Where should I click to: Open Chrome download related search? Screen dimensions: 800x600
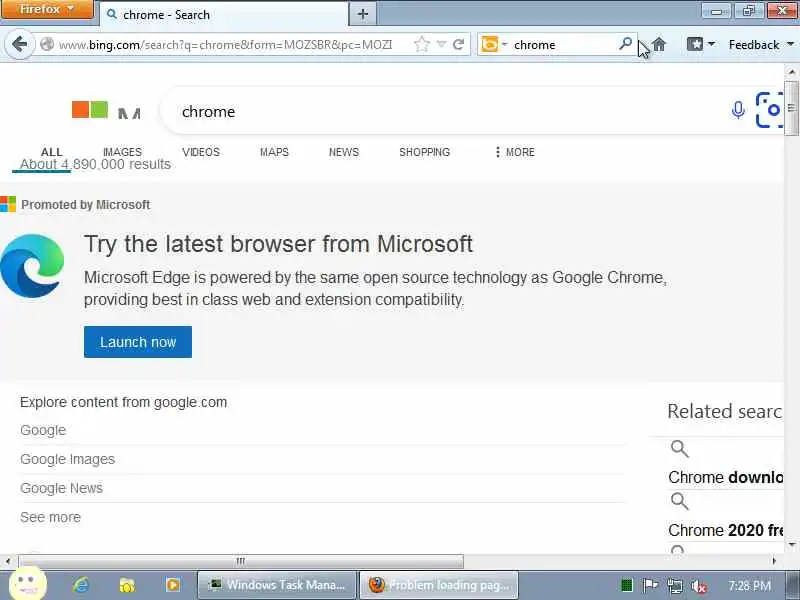(726, 477)
